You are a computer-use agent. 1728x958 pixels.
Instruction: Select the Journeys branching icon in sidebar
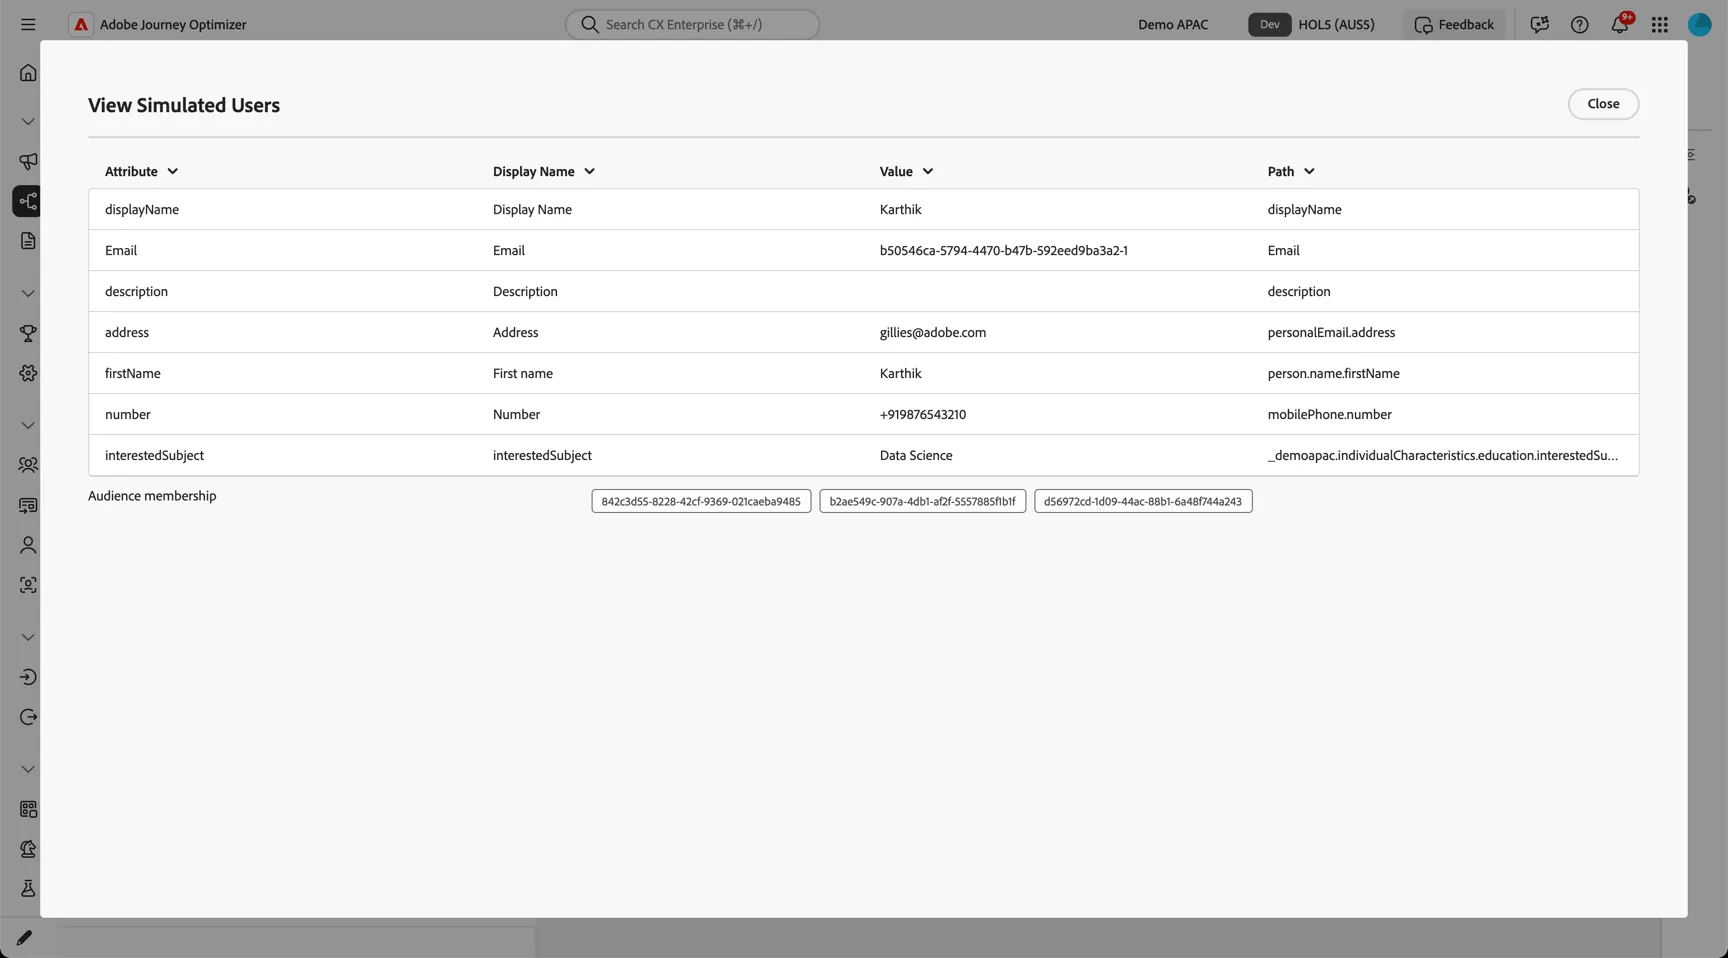[x=28, y=201]
